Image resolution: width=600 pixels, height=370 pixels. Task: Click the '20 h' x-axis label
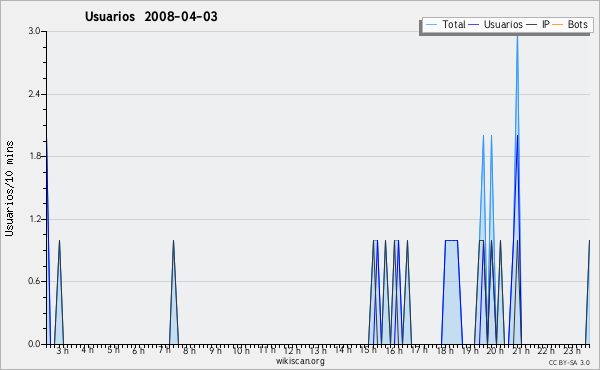click(496, 351)
